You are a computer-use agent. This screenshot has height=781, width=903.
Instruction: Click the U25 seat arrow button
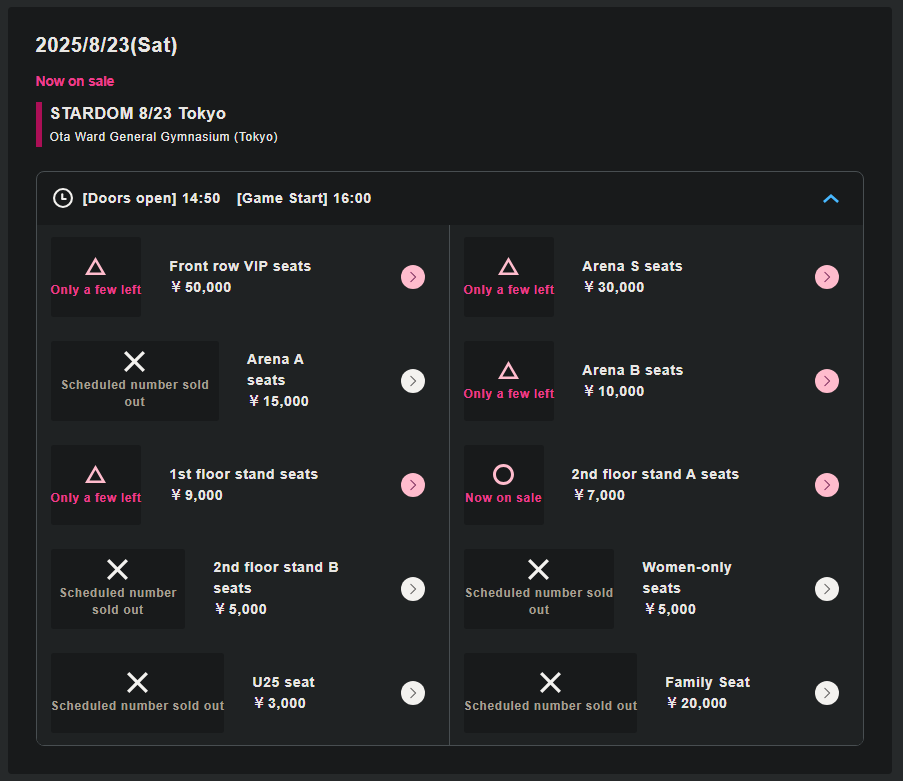point(413,693)
